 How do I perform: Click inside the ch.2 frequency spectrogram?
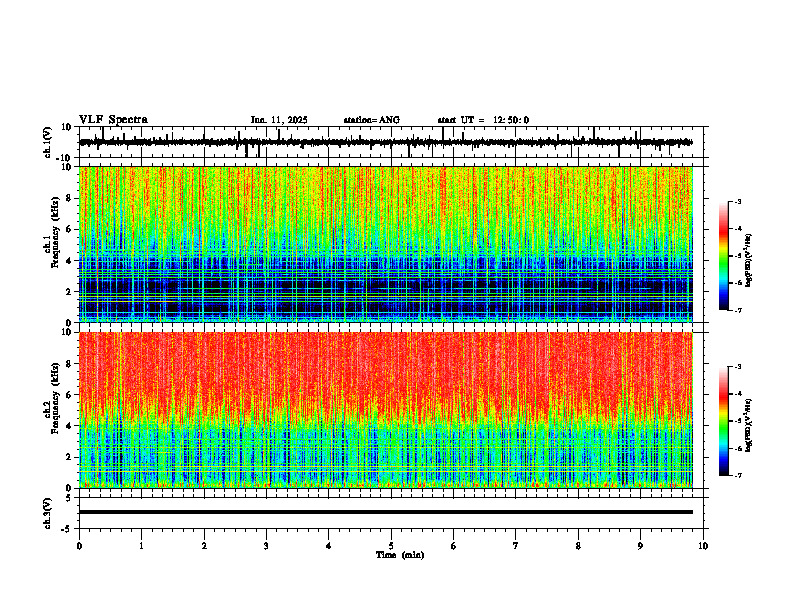coord(386,410)
